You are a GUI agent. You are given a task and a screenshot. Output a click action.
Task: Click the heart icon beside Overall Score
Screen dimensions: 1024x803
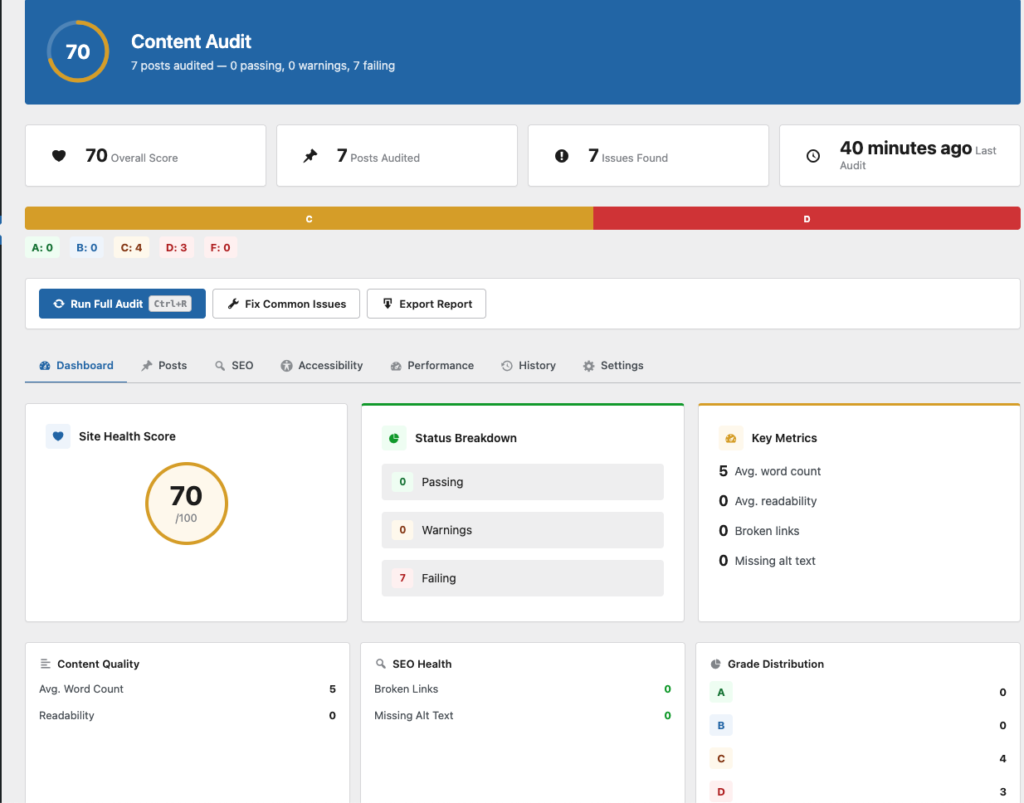click(59, 156)
